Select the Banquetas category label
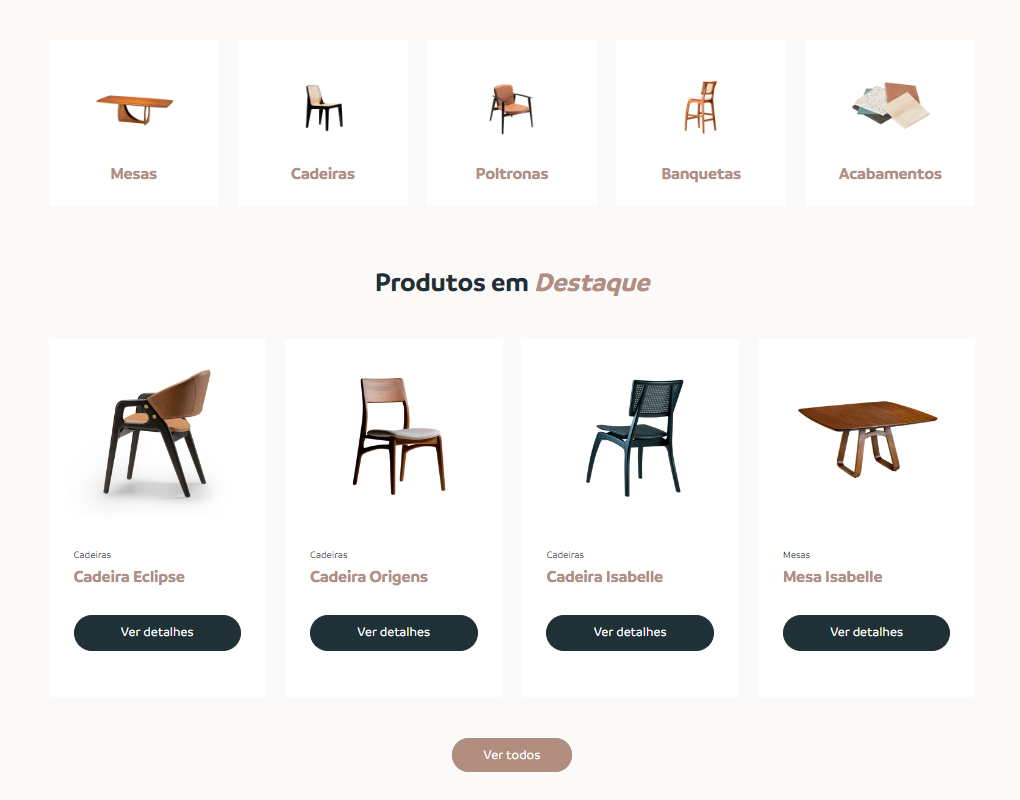Viewport: 1020px width, 800px height. 701,174
